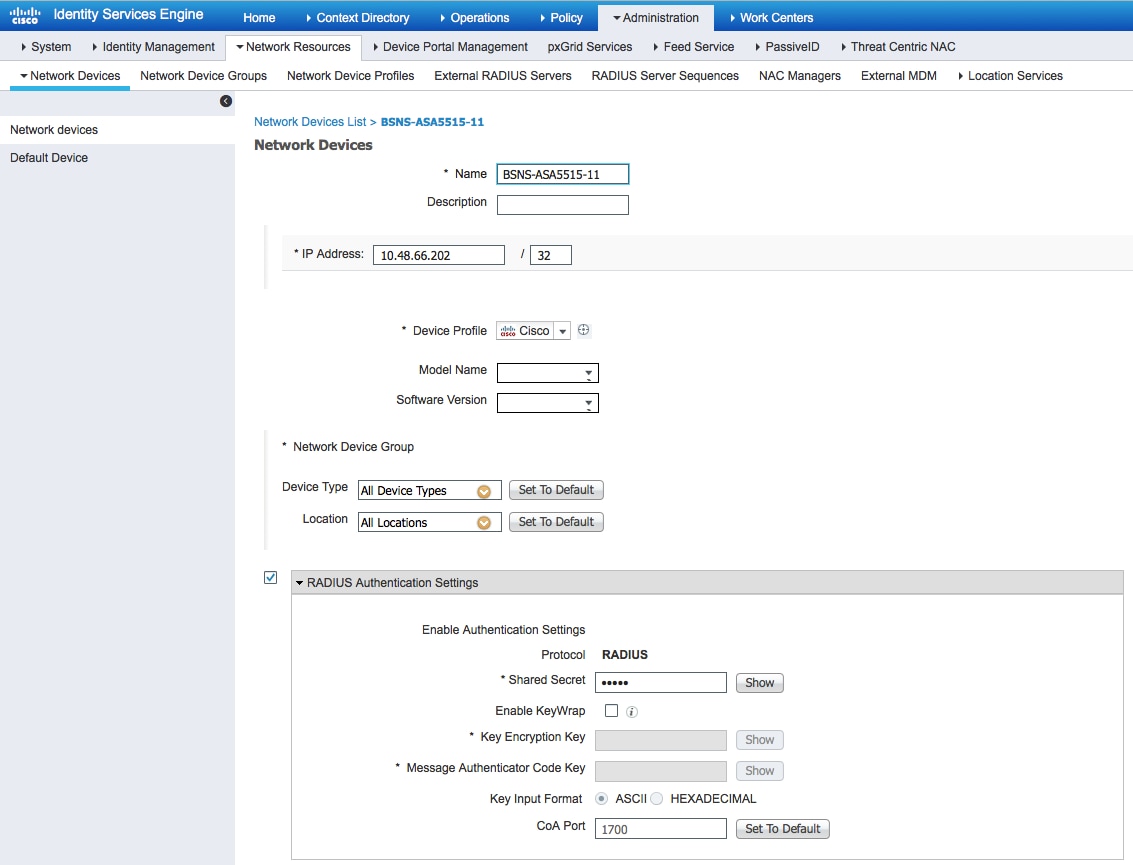Switch to Network Device Profiles tab
This screenshot has height=865, width=1133.
pyautogui.click(x=350, y=76)
